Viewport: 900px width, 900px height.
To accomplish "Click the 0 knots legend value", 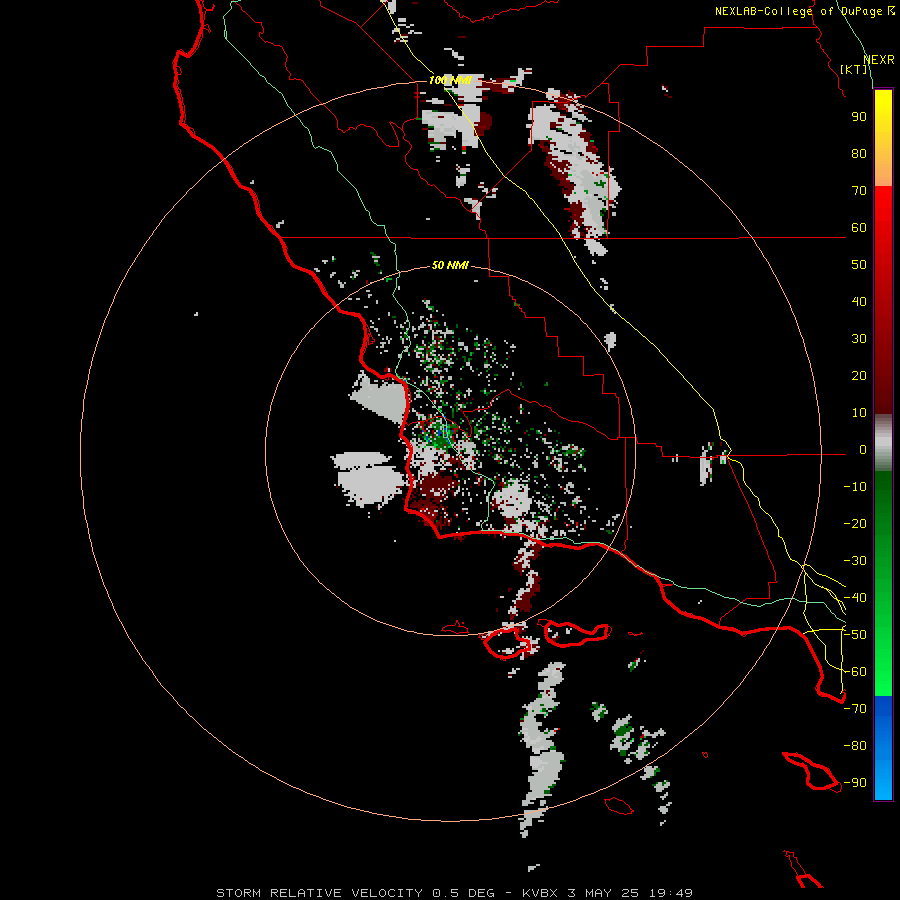I will coord(863,450).
